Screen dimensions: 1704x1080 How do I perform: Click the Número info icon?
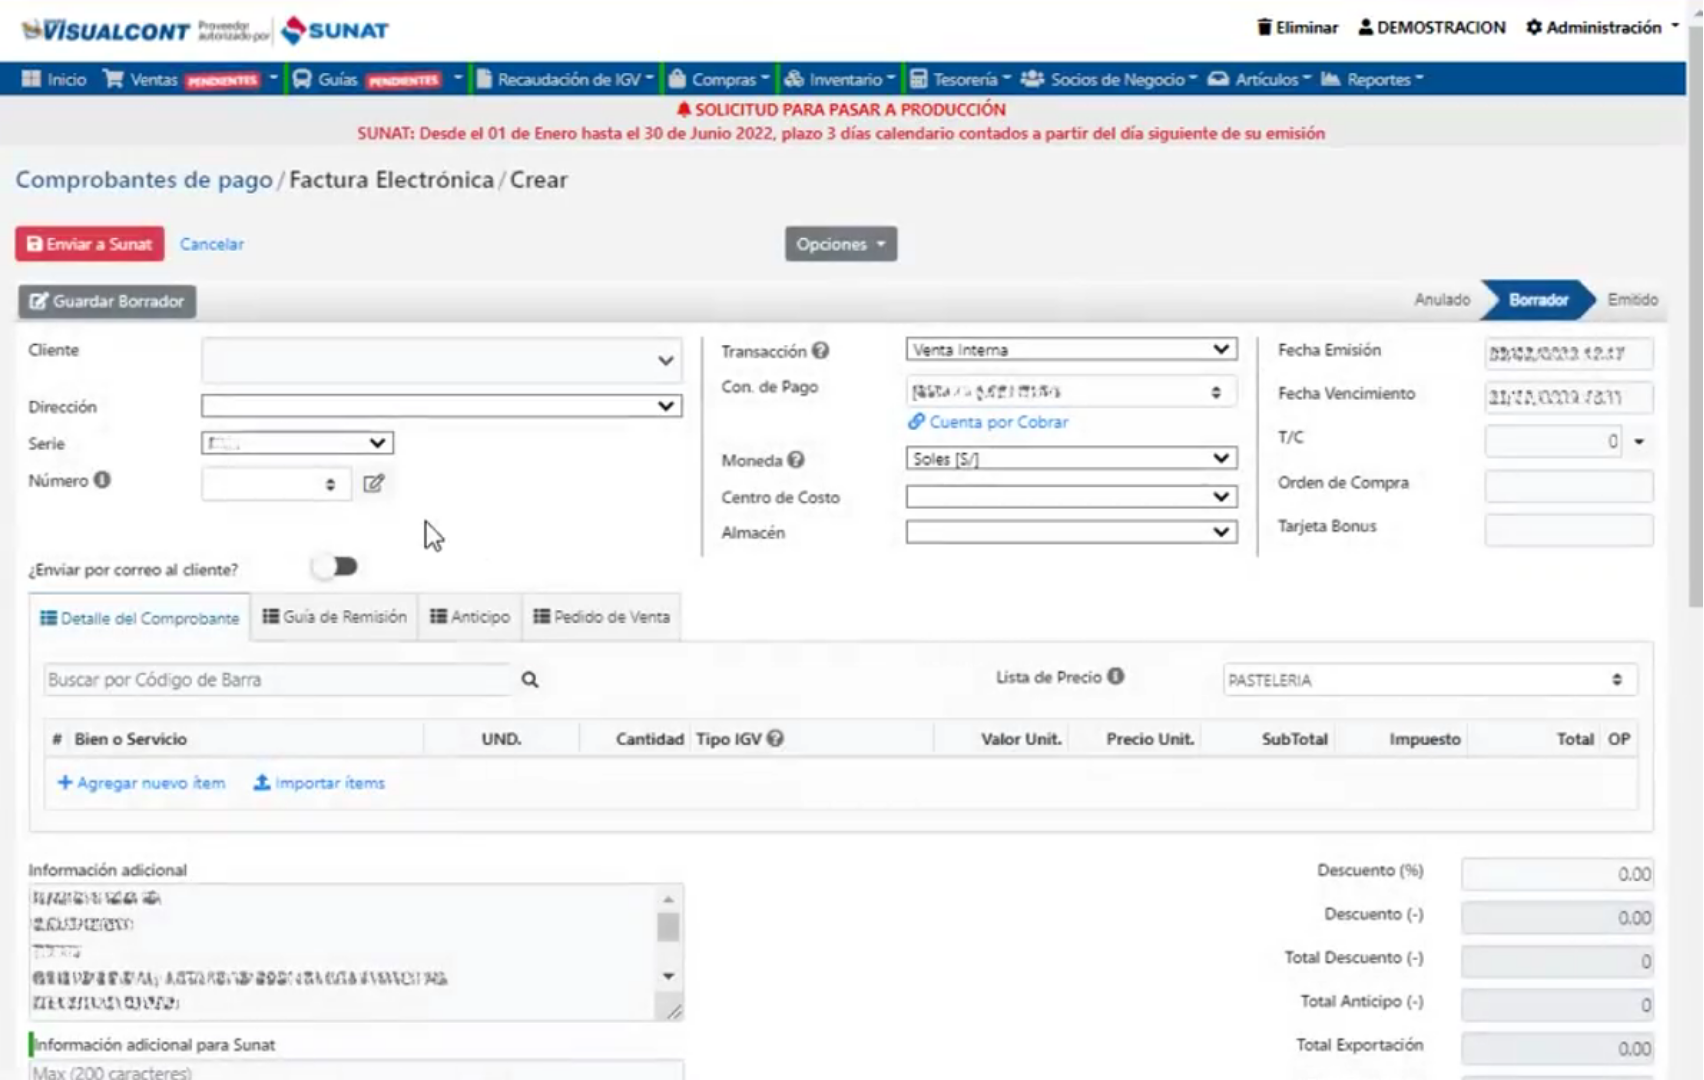pyautogui.click(x=102, y=480)
